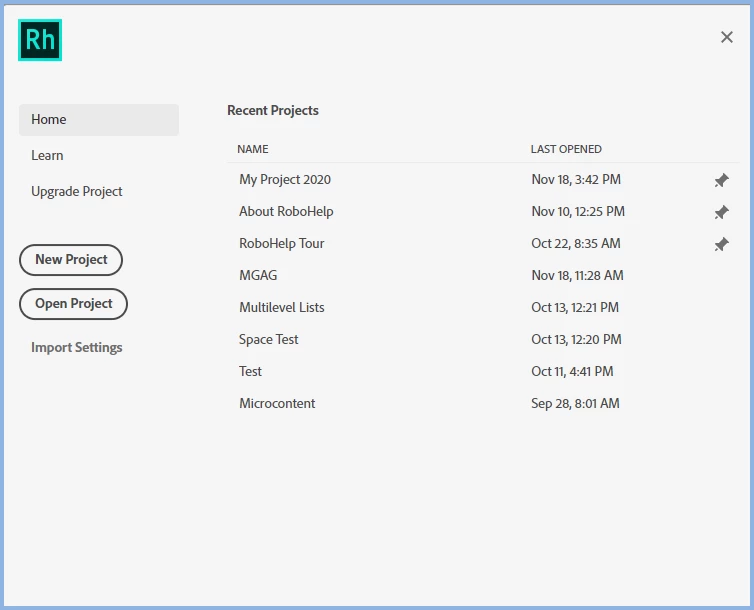Close the RoboHelp starter screen

(727, 37)
